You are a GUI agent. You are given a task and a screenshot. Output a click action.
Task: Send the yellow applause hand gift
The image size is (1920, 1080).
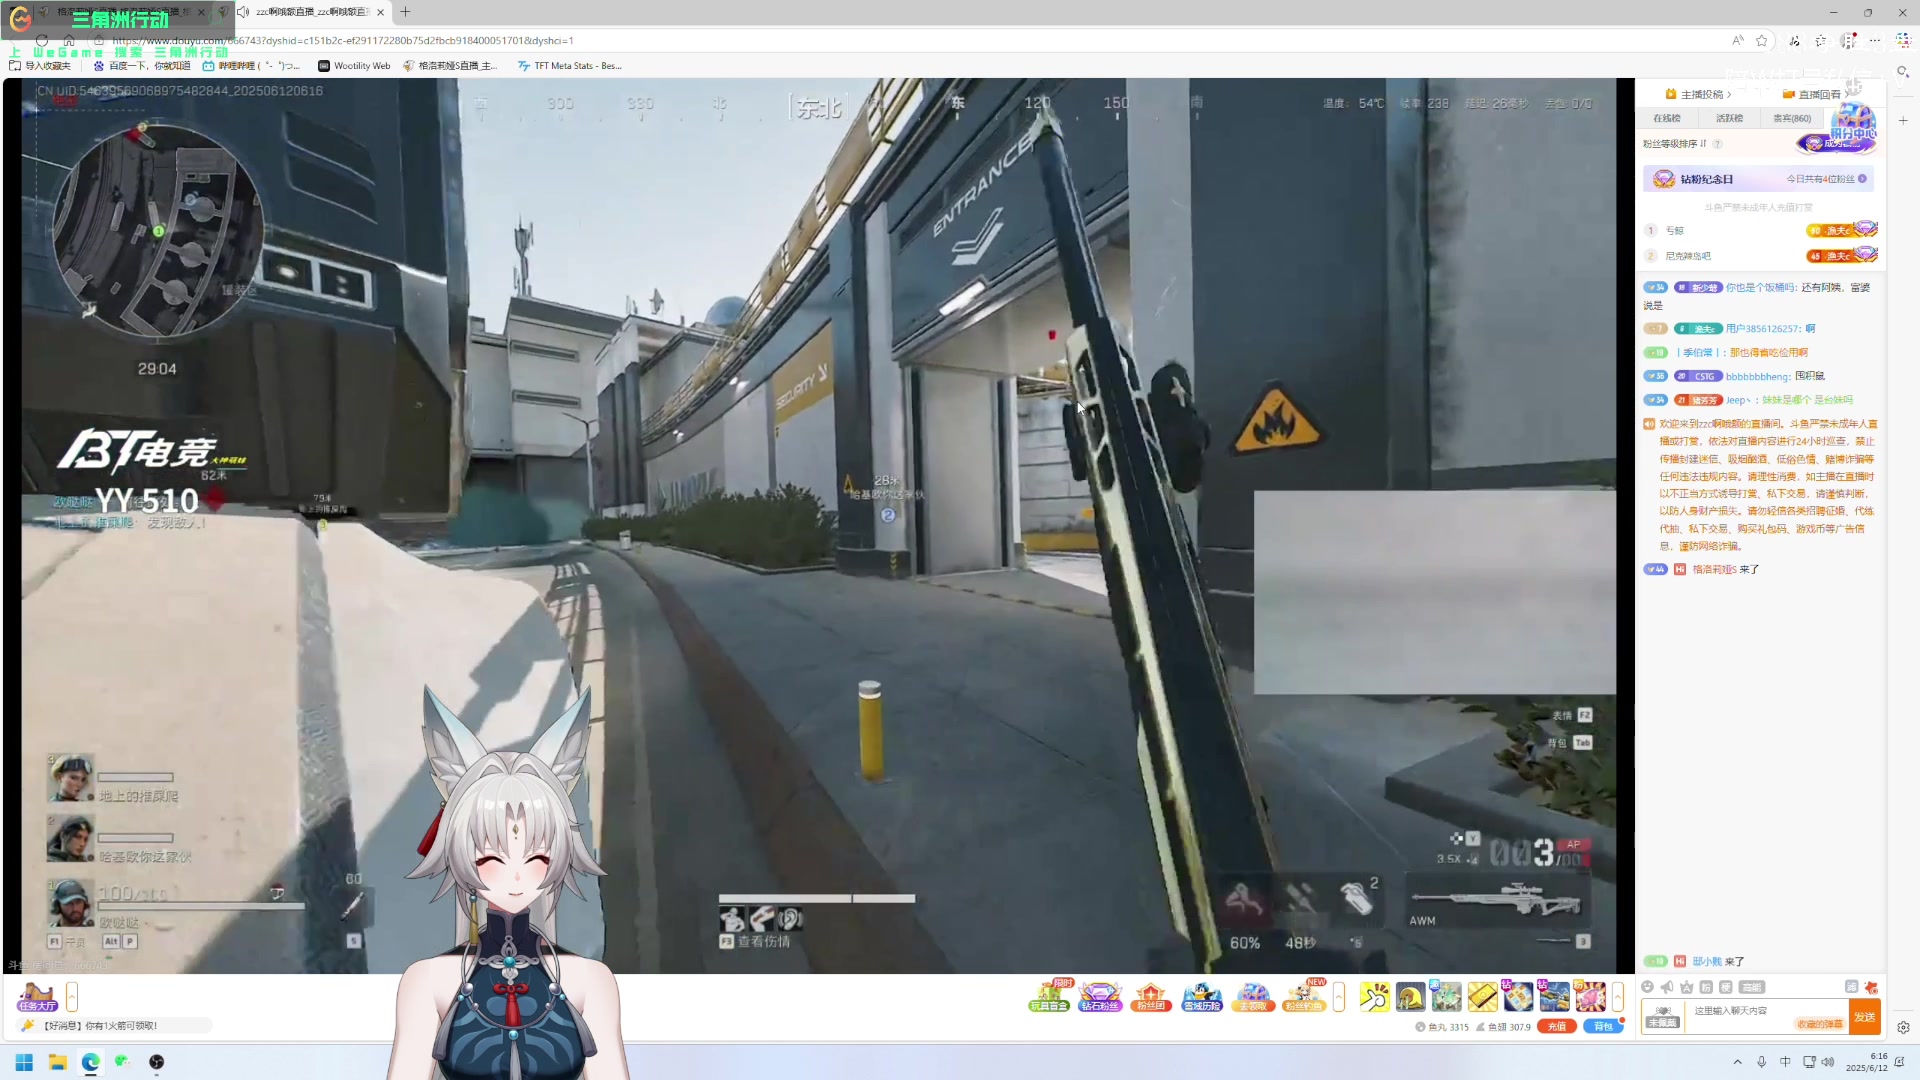(x=1375, y=996)
